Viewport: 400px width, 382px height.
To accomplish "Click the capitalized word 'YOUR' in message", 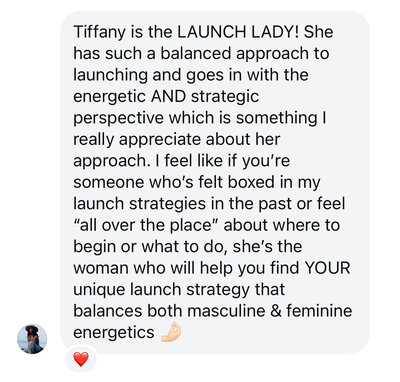I will point(327,268).
